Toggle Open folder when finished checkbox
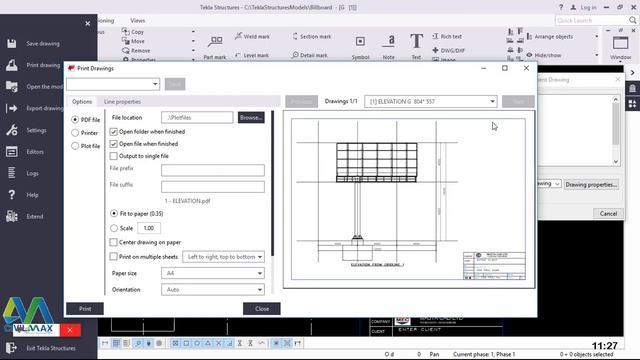640x360 pixels. (x=113, y=132)
